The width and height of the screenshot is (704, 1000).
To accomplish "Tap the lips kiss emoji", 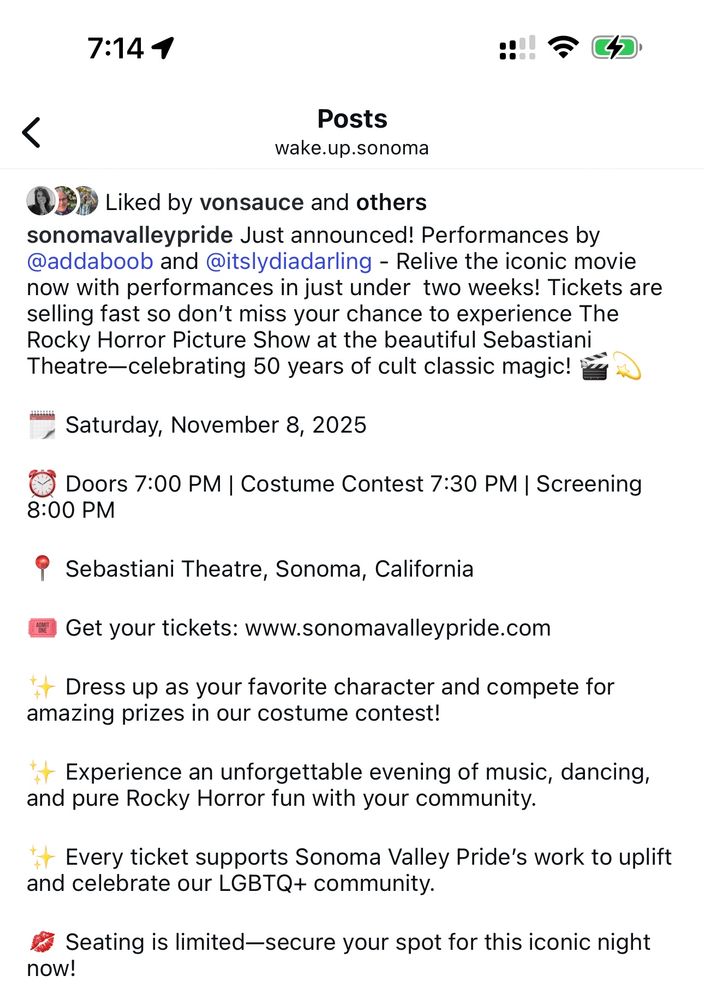I will click(x=42, y=942).
